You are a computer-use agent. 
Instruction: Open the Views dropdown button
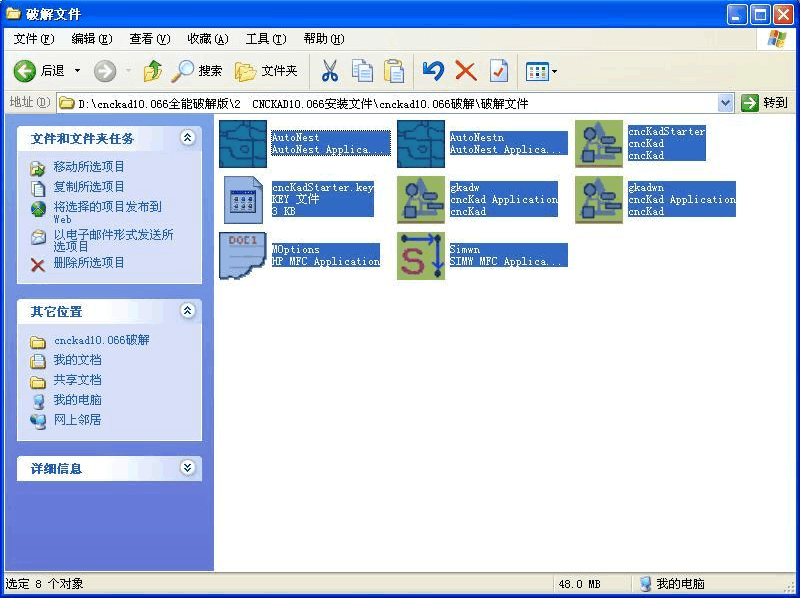click(x=541, y=71)
